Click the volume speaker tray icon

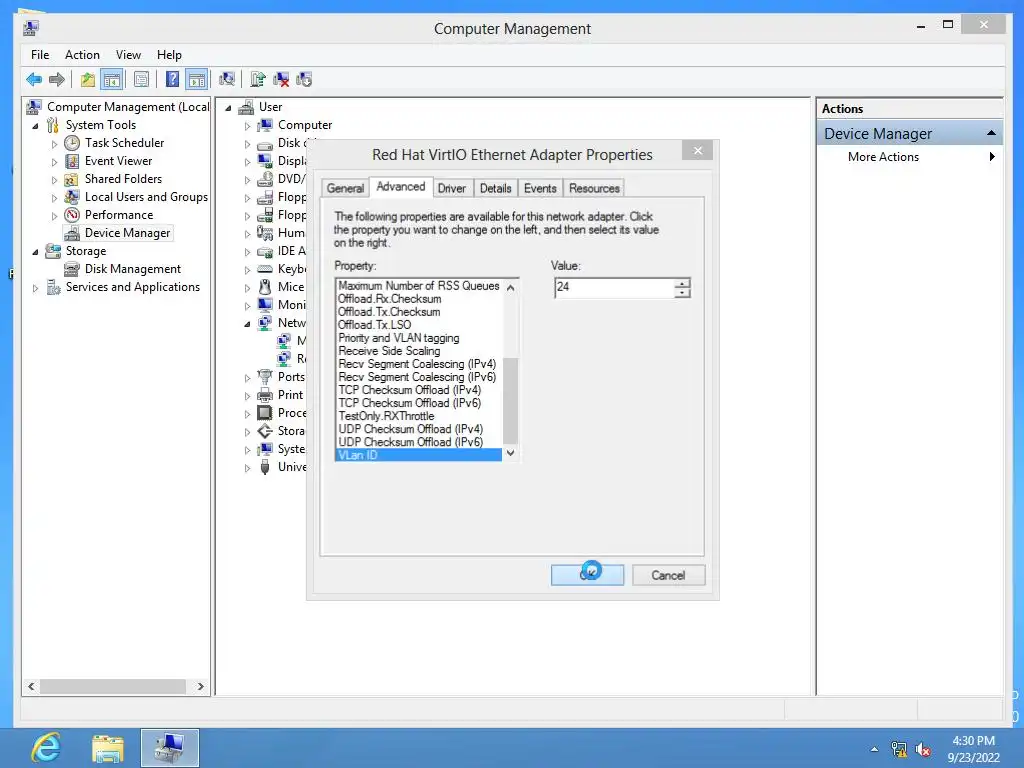pyautogui.click(x=923, y=750)
